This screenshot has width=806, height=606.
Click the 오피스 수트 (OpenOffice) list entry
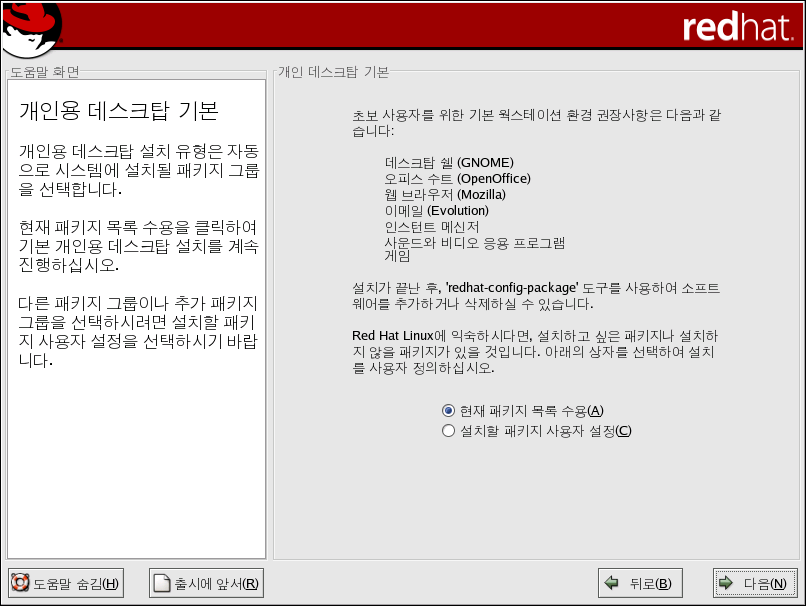[457, 179]
